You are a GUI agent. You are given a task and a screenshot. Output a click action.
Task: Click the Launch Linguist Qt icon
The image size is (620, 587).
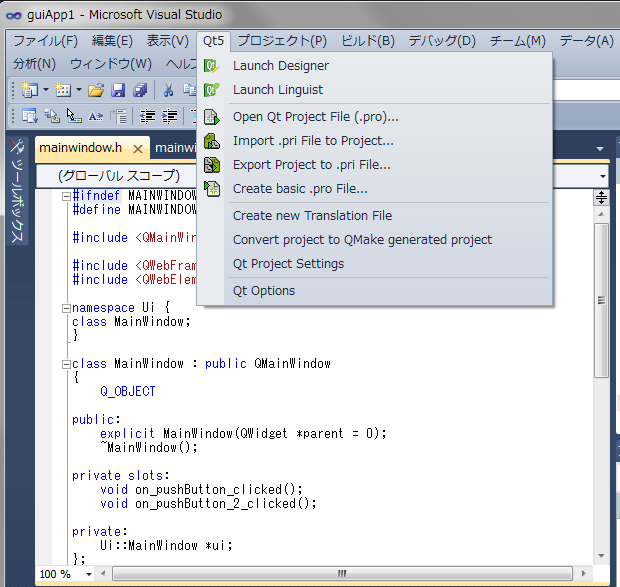coord(211,90)
